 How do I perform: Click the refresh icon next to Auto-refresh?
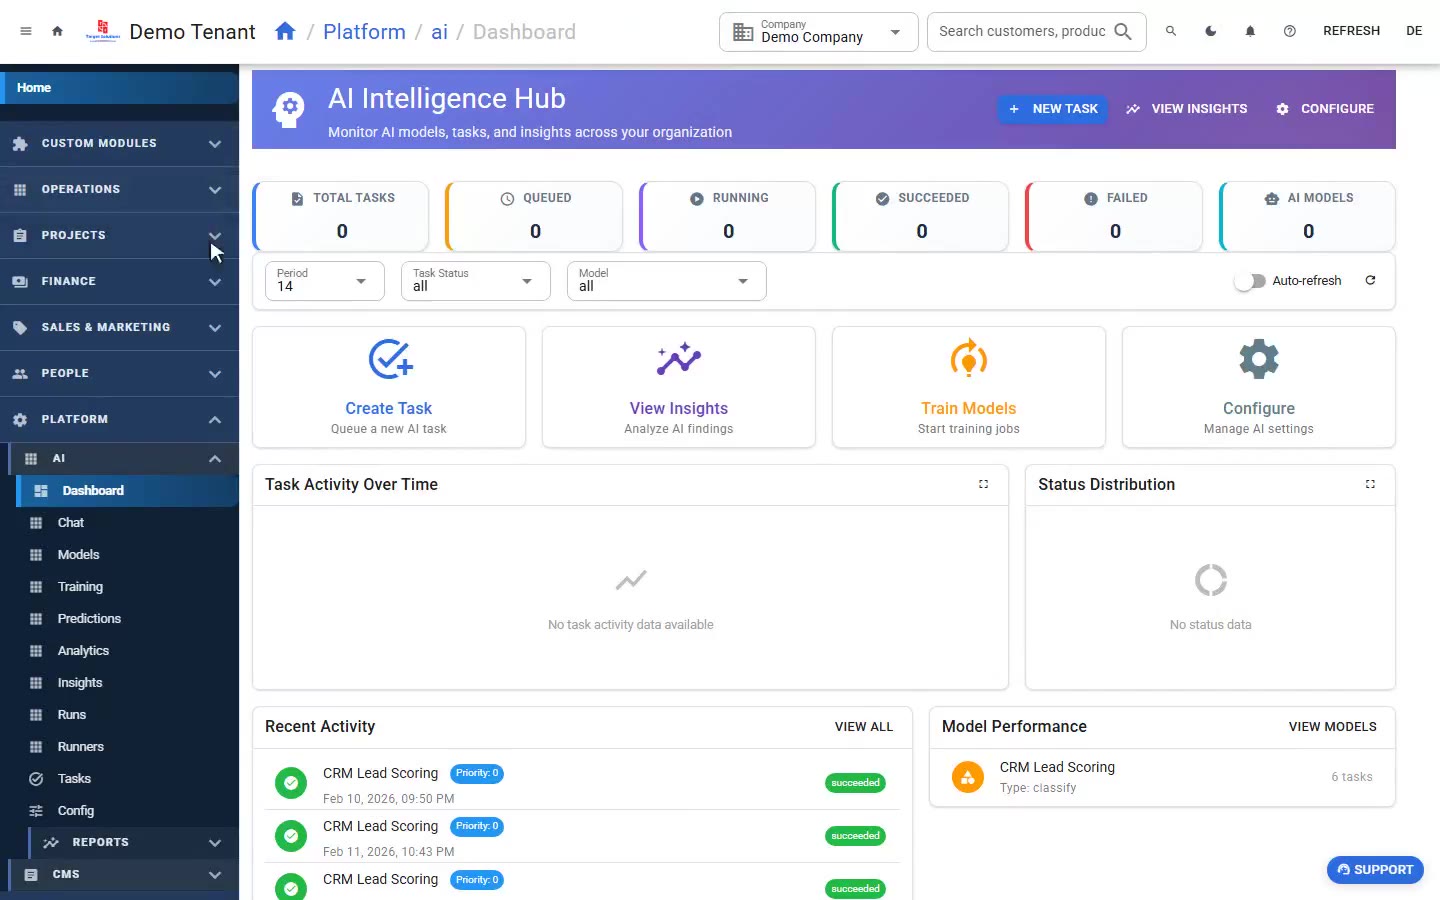click(x=1371, y=280)
